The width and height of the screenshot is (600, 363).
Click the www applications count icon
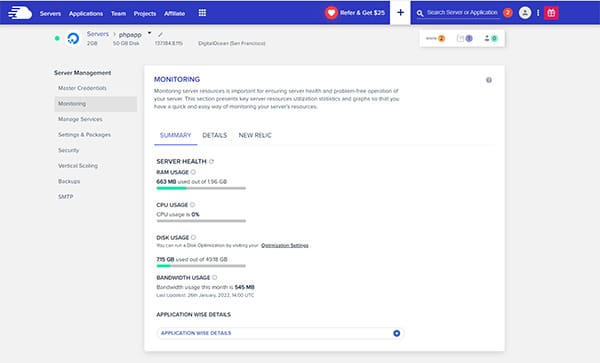click(x=435, y=38)
